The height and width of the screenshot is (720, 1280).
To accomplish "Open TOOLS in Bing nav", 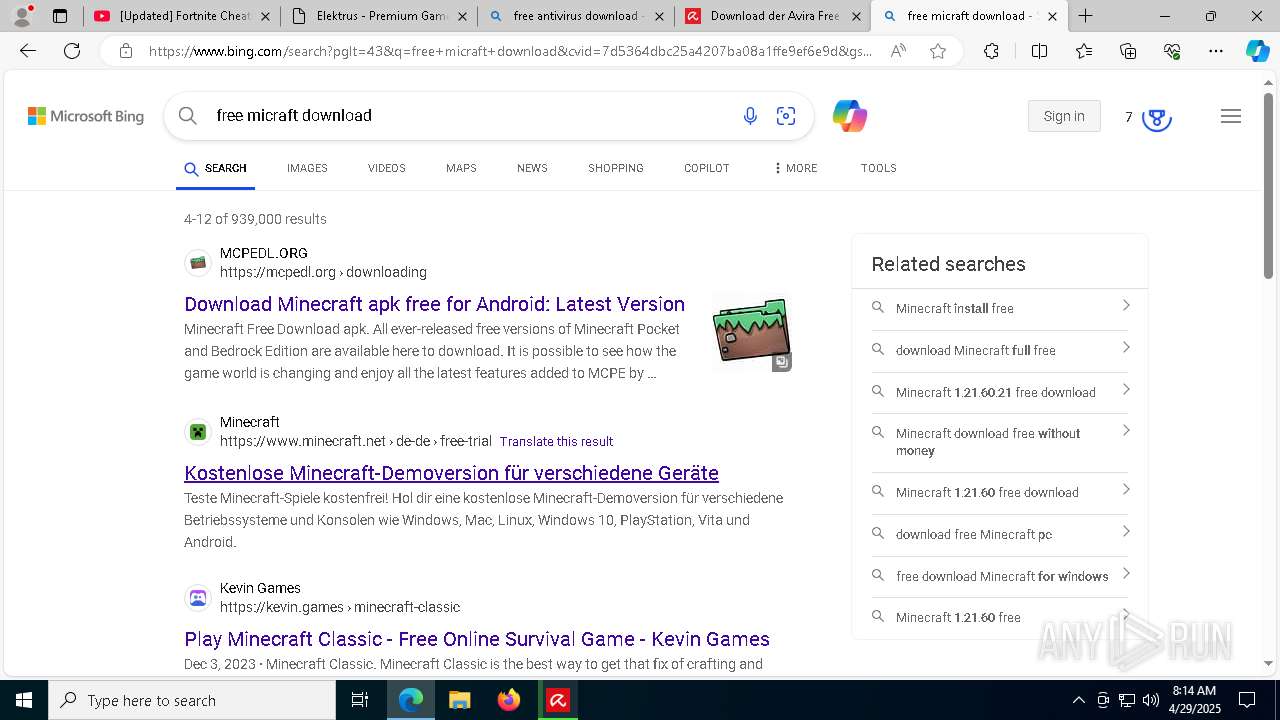I will 879,168.
